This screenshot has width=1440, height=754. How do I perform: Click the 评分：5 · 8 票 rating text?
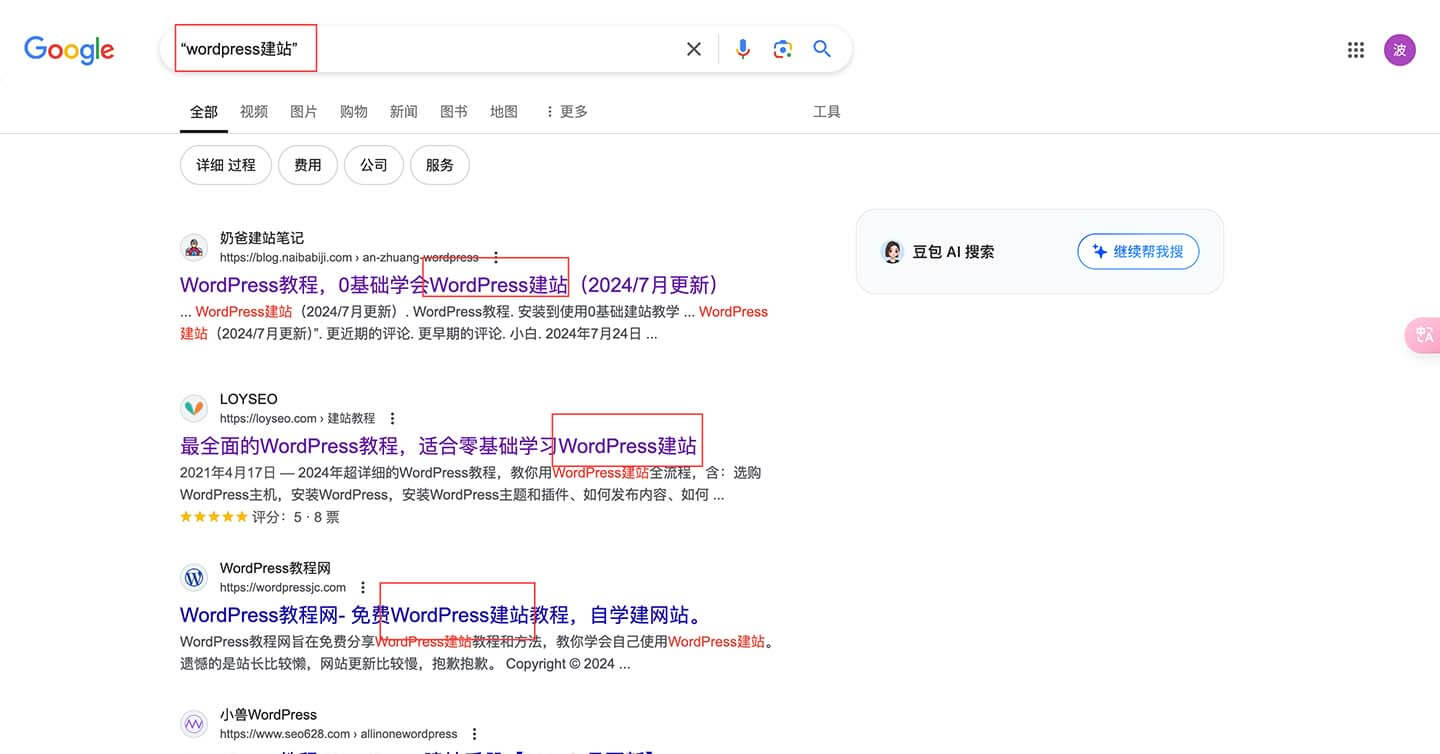point(296,517)
